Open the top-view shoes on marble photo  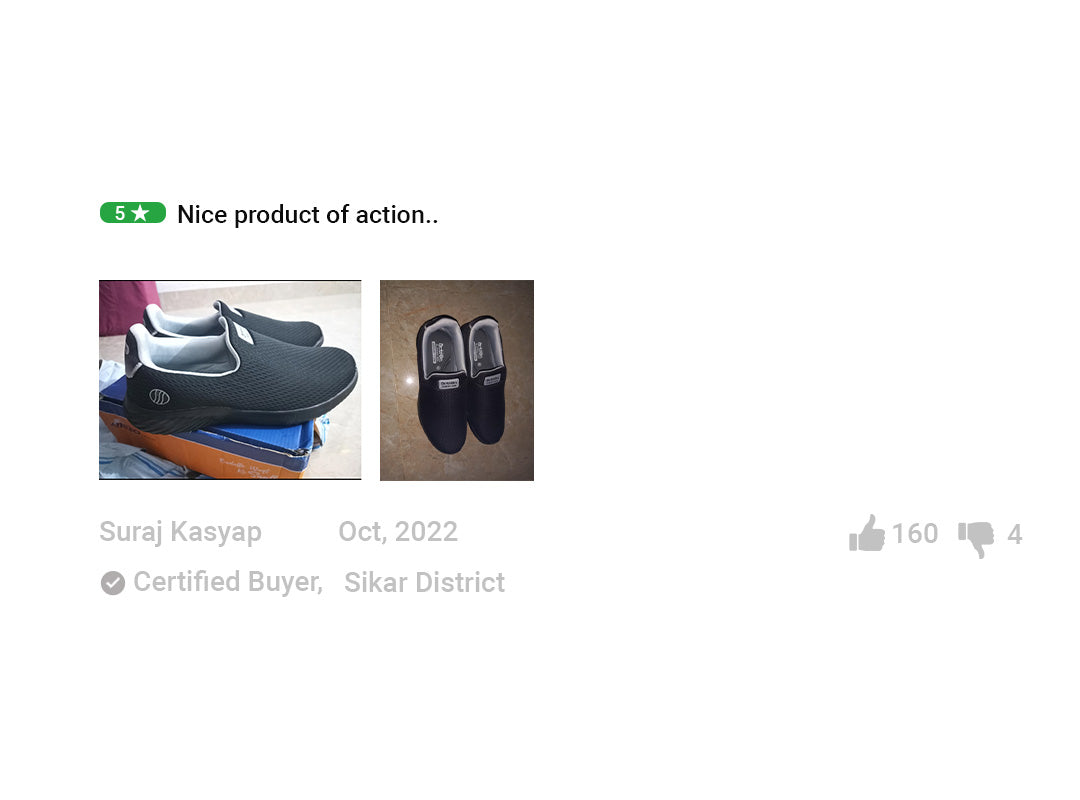[457, 380]
